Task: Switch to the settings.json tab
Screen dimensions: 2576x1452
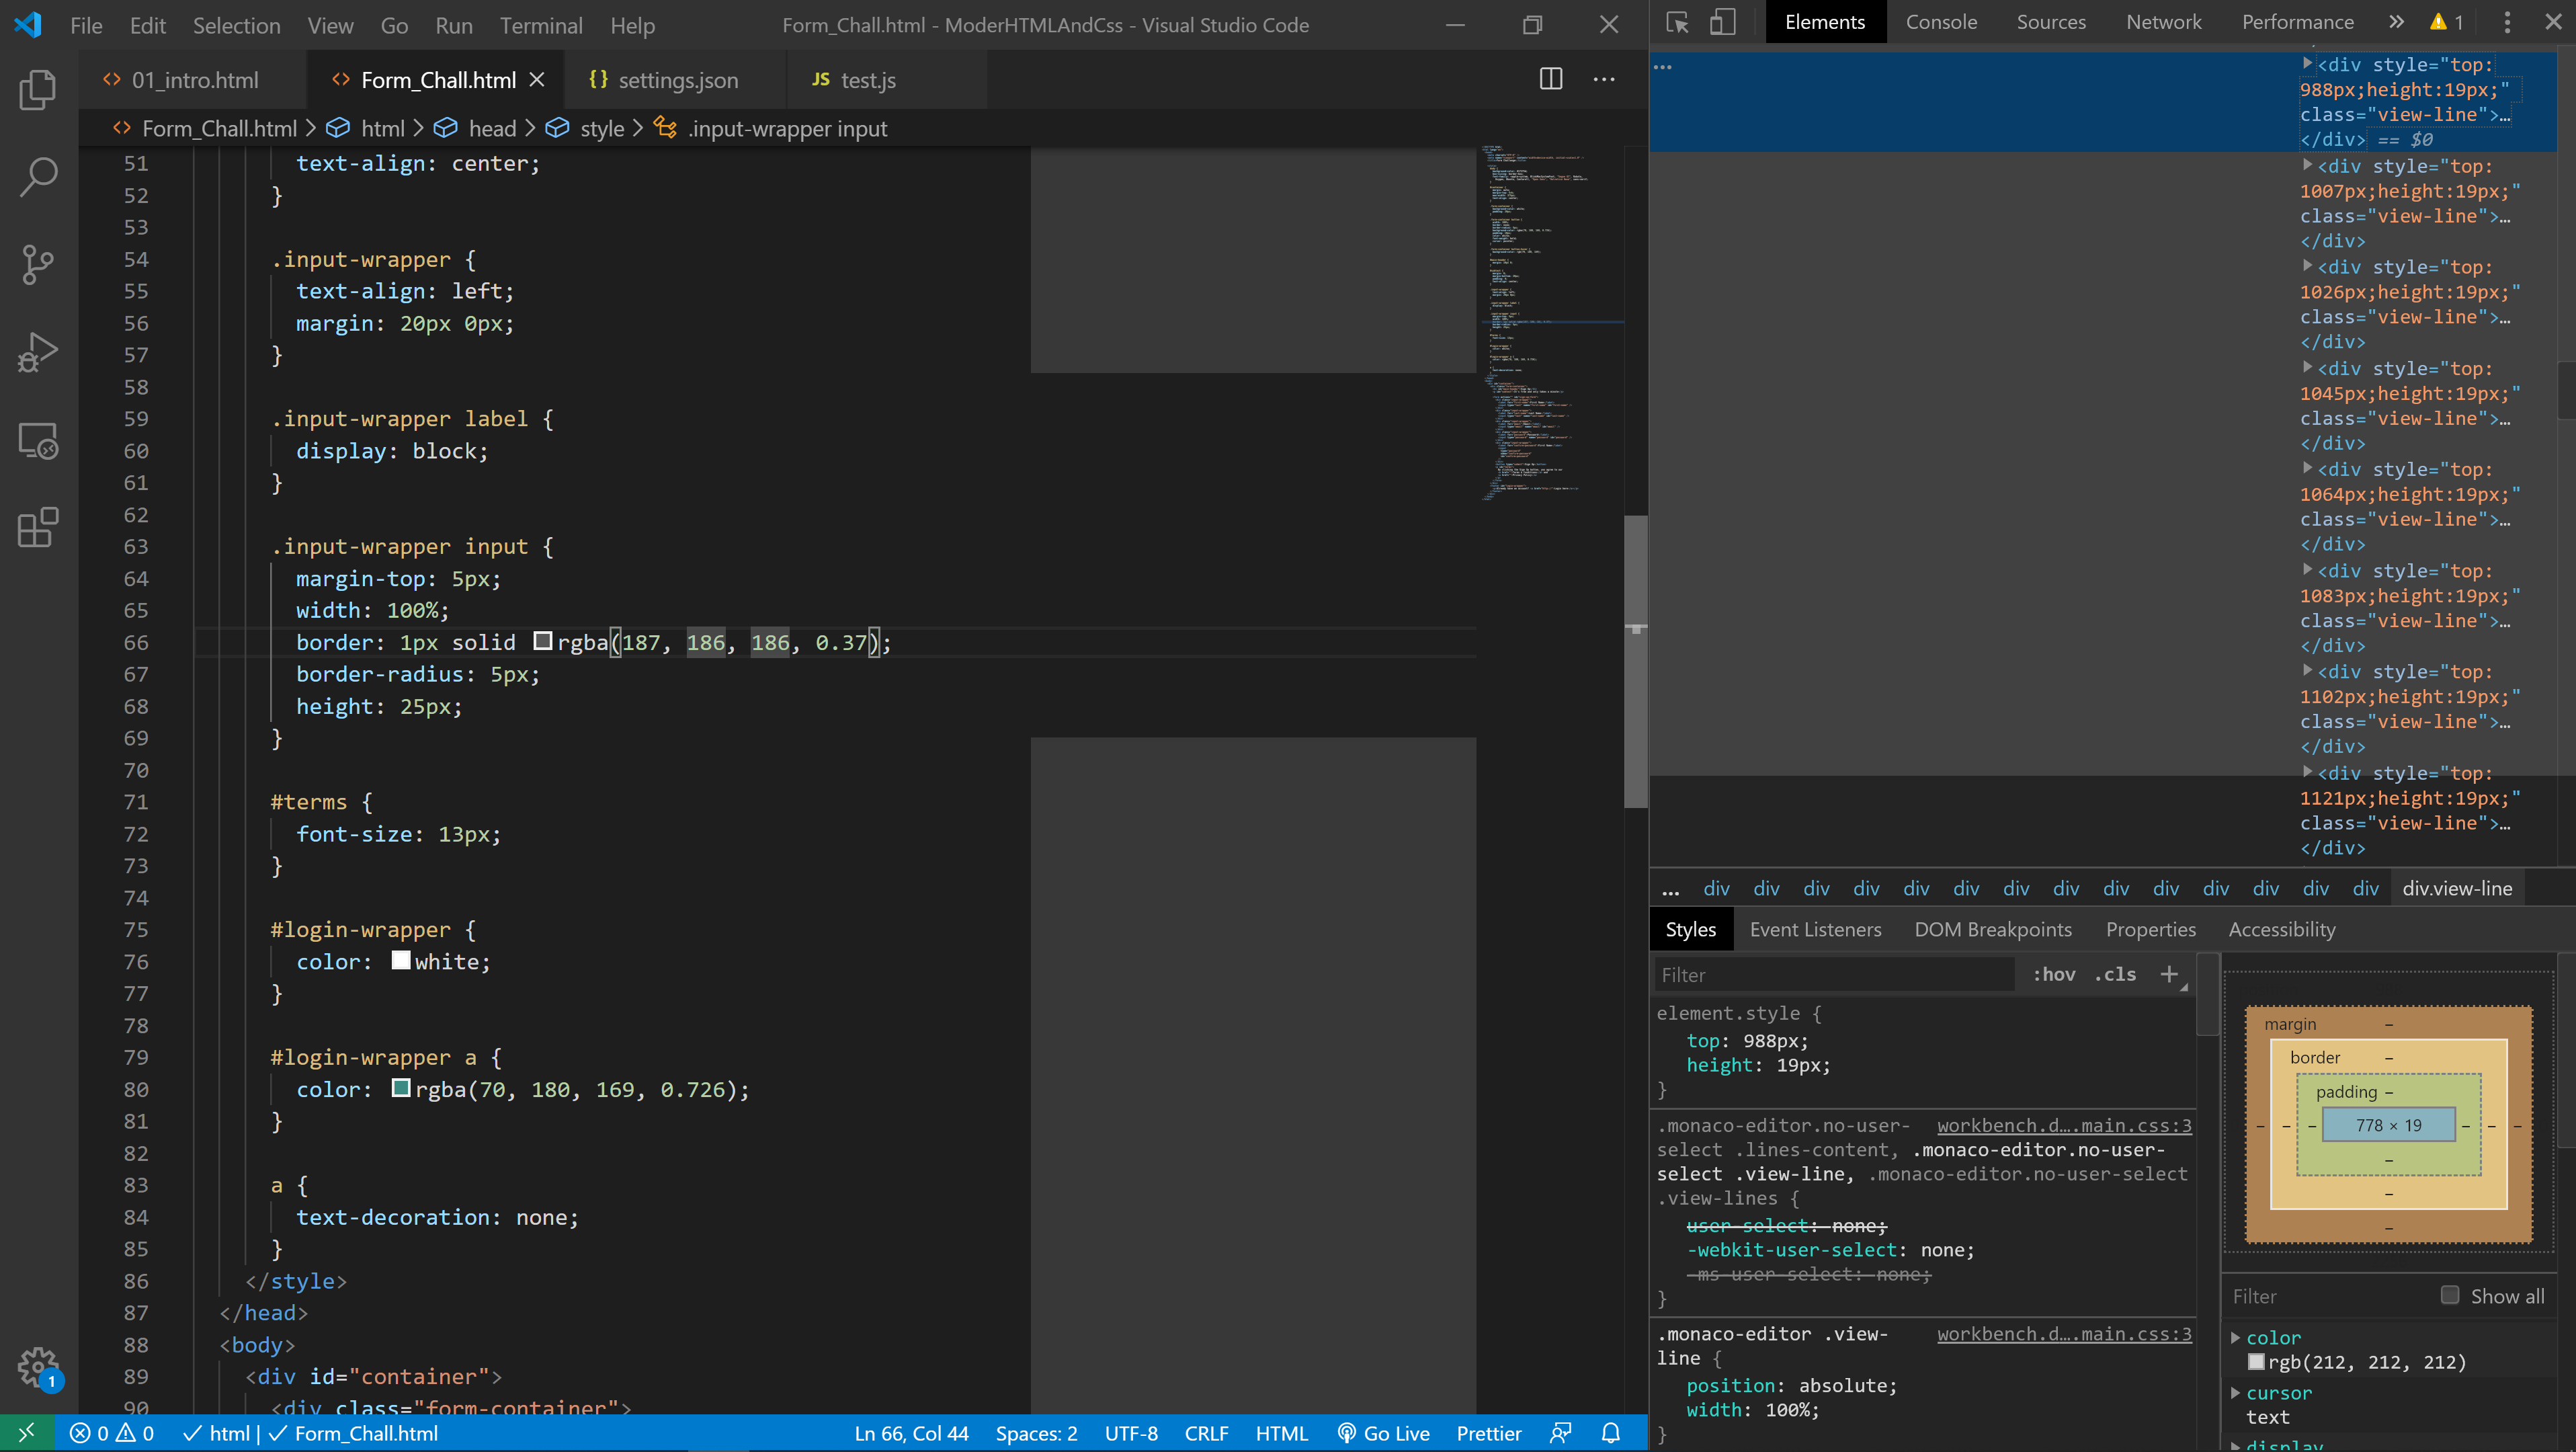Action: pos(677,80)
